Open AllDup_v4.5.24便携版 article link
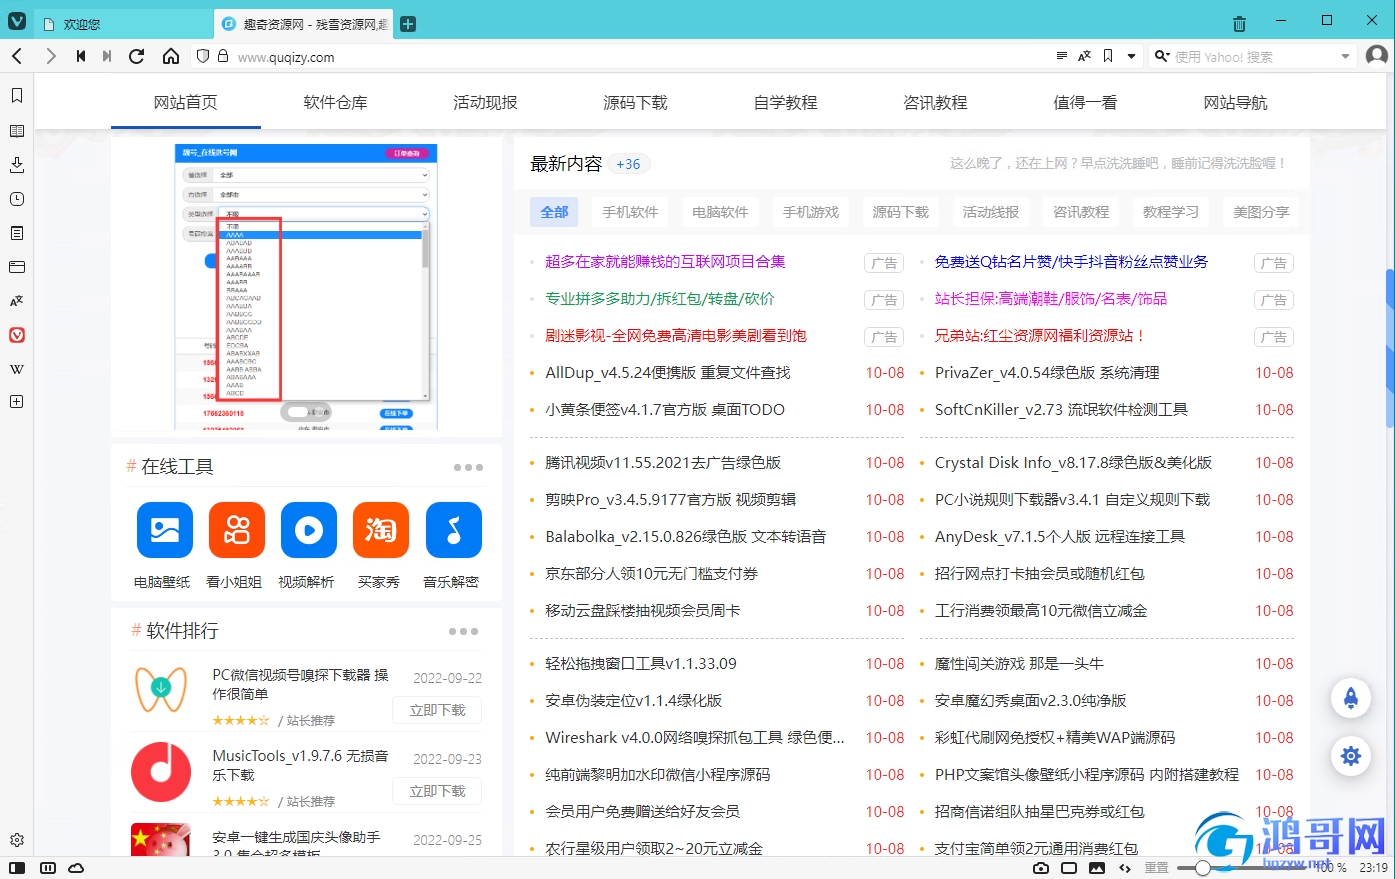The image size is (1395, 879). [x=668, y=373]
